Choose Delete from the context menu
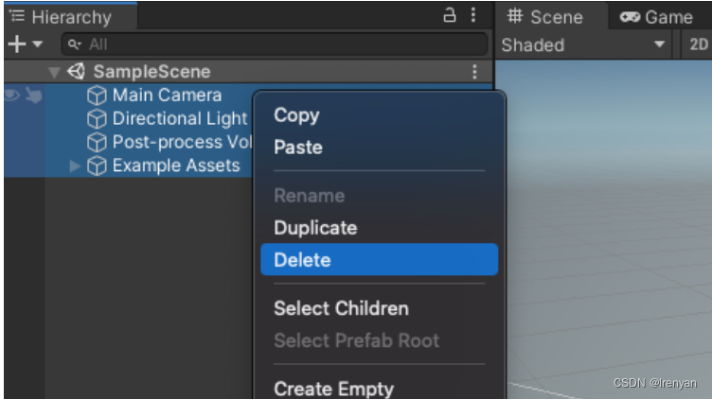This screenshot has width=712, height=400. pyautogui.click(x=378, y=260)
